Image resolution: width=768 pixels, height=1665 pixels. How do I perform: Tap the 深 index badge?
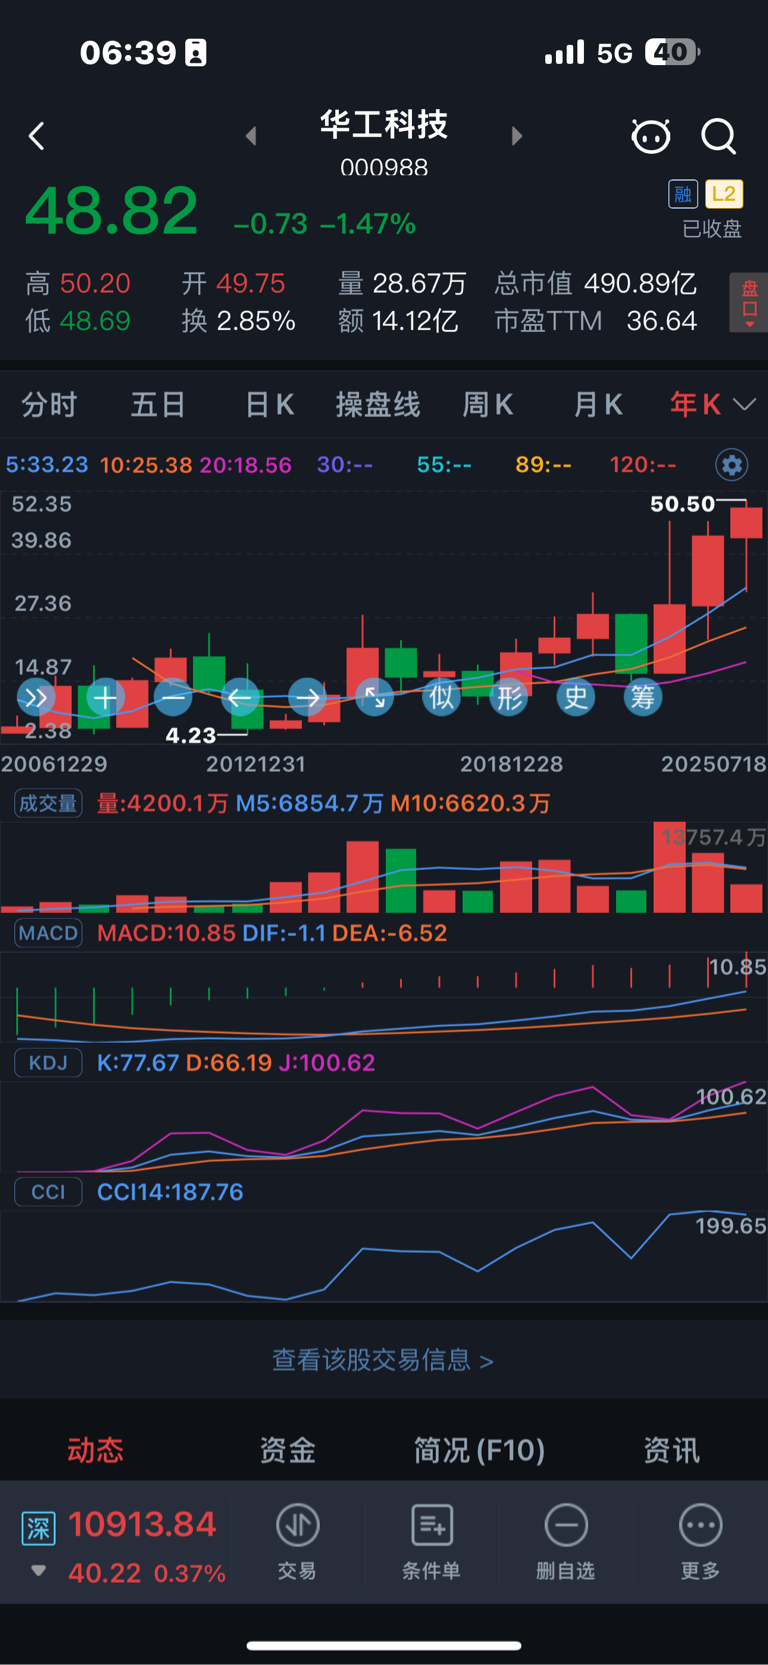[38, 1528]
